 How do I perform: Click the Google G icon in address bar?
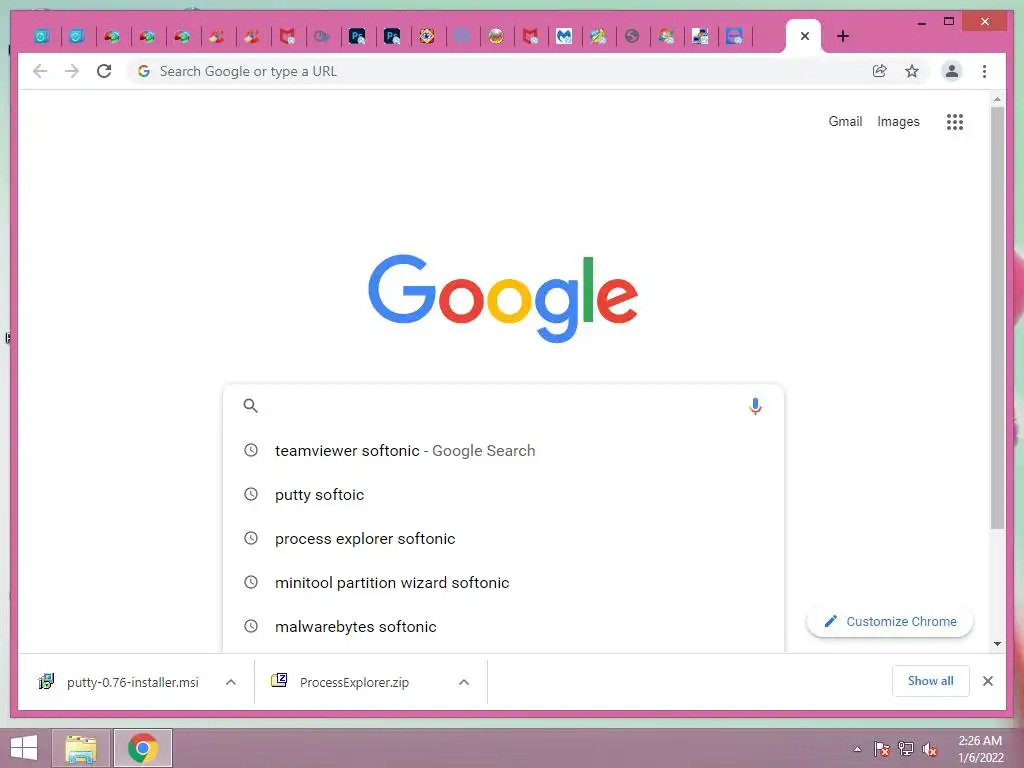pos(144,71)
